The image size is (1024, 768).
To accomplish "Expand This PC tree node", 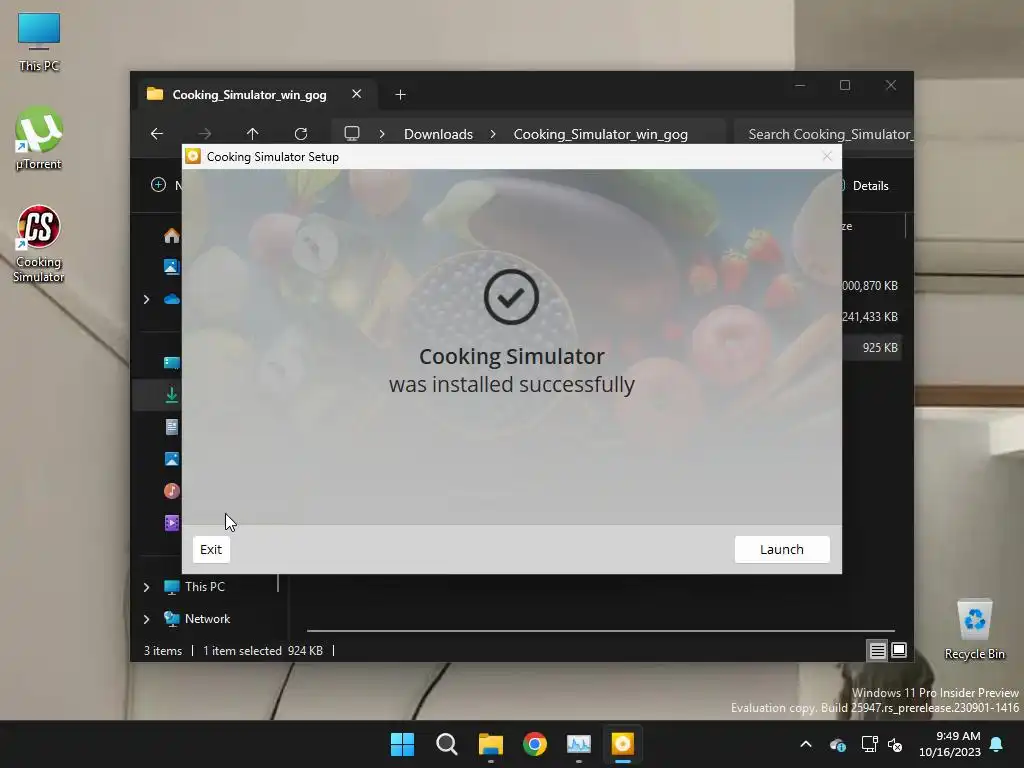I will point(146,586).
